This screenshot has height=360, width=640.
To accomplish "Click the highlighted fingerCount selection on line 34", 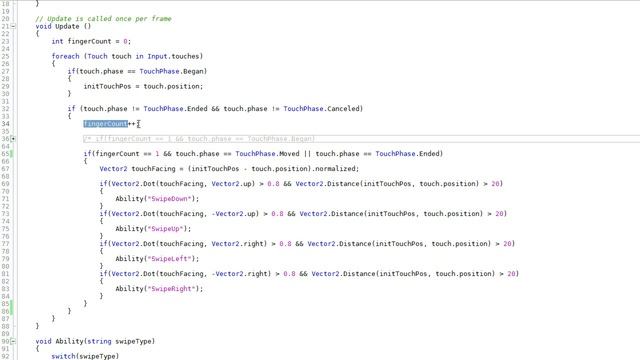I will 106,124.
